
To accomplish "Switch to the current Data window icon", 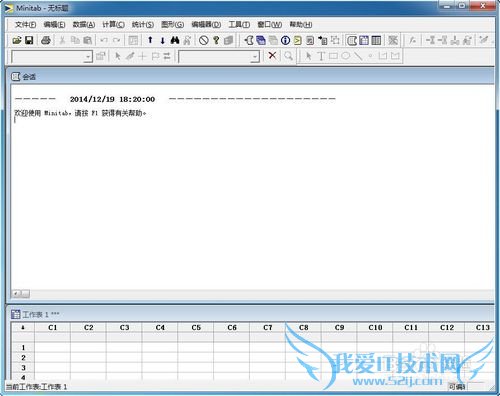I will pos(364,40).
